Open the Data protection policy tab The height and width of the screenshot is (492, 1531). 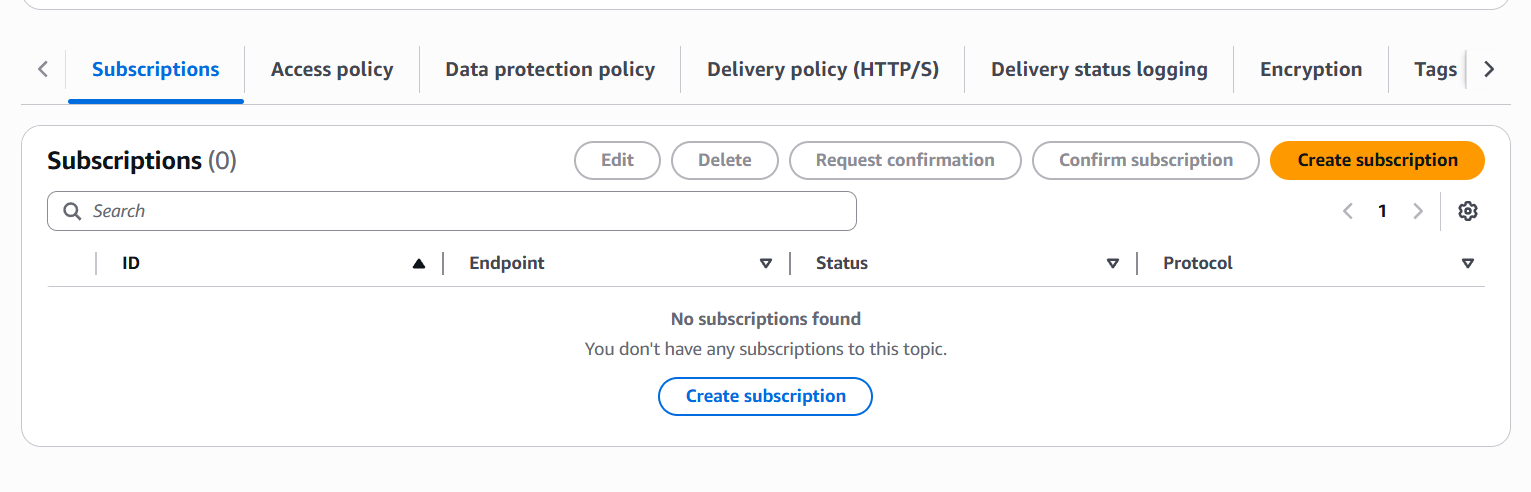(550, 70)
